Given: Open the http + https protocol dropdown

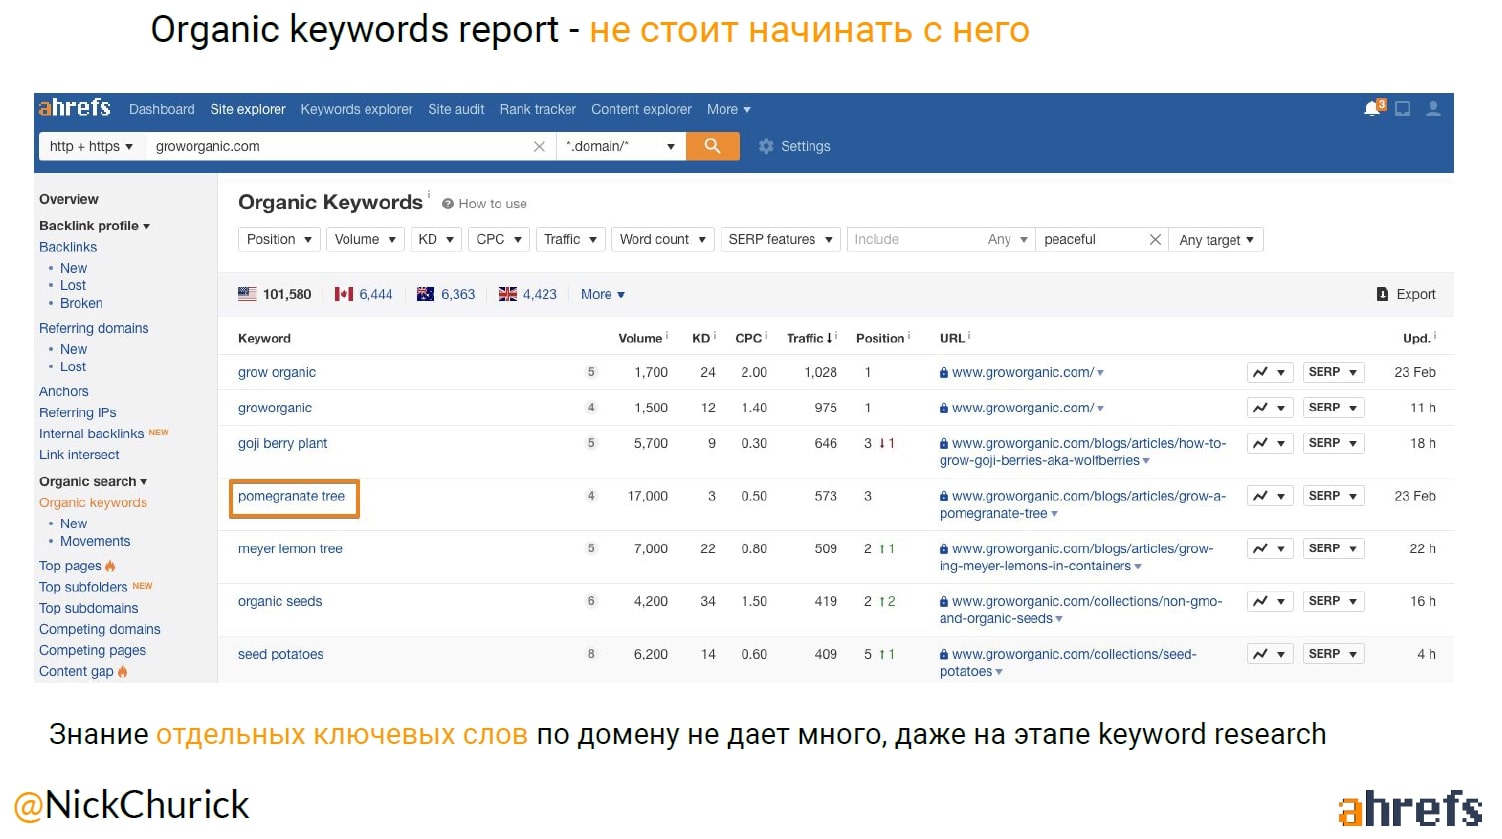Looking at the screenshot, I should 91,146.
